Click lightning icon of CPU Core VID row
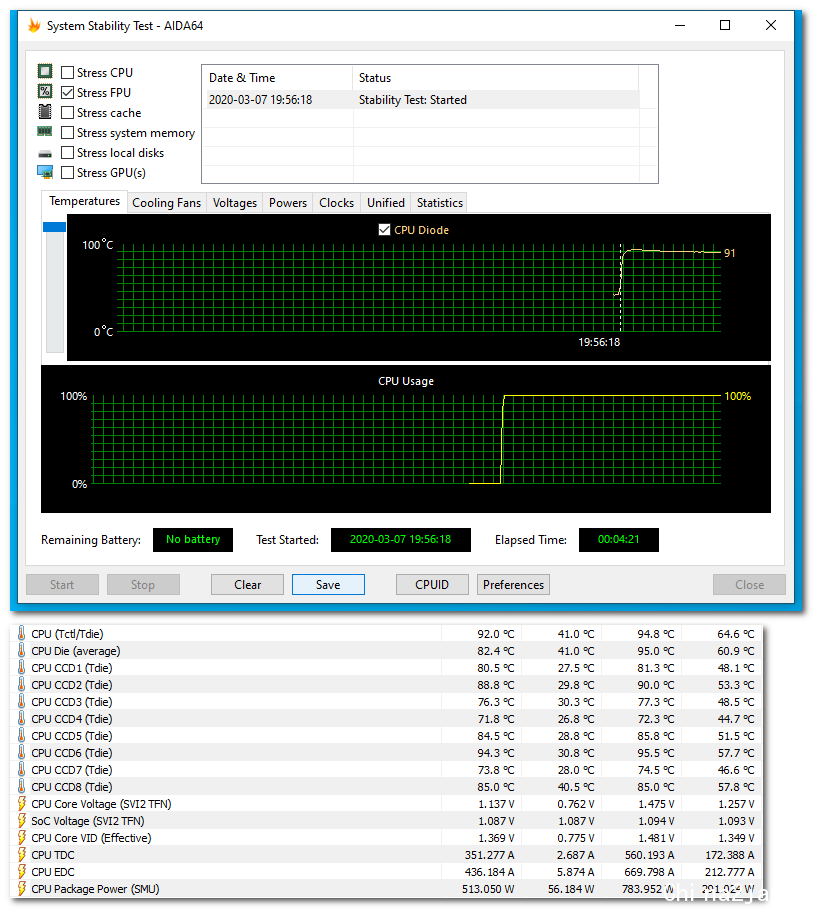 (21, 837)
